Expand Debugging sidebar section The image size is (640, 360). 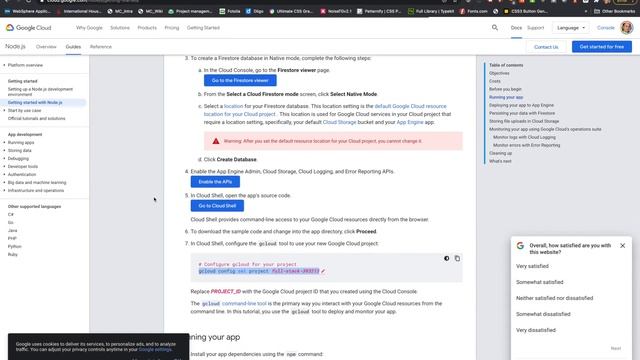click(x=18, y=158)
